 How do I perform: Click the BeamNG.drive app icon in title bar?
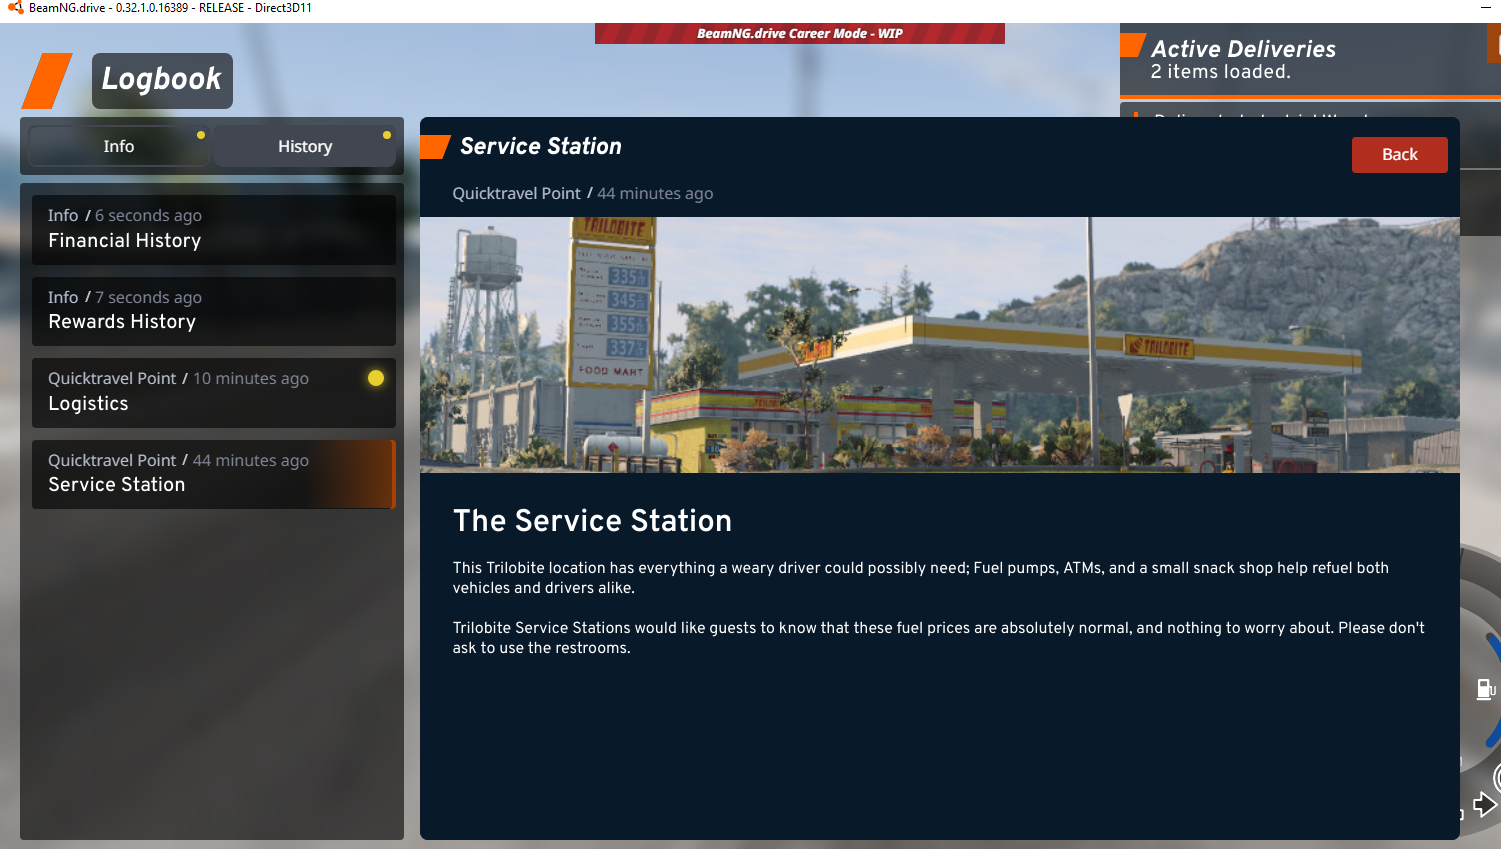coord(15,7)
